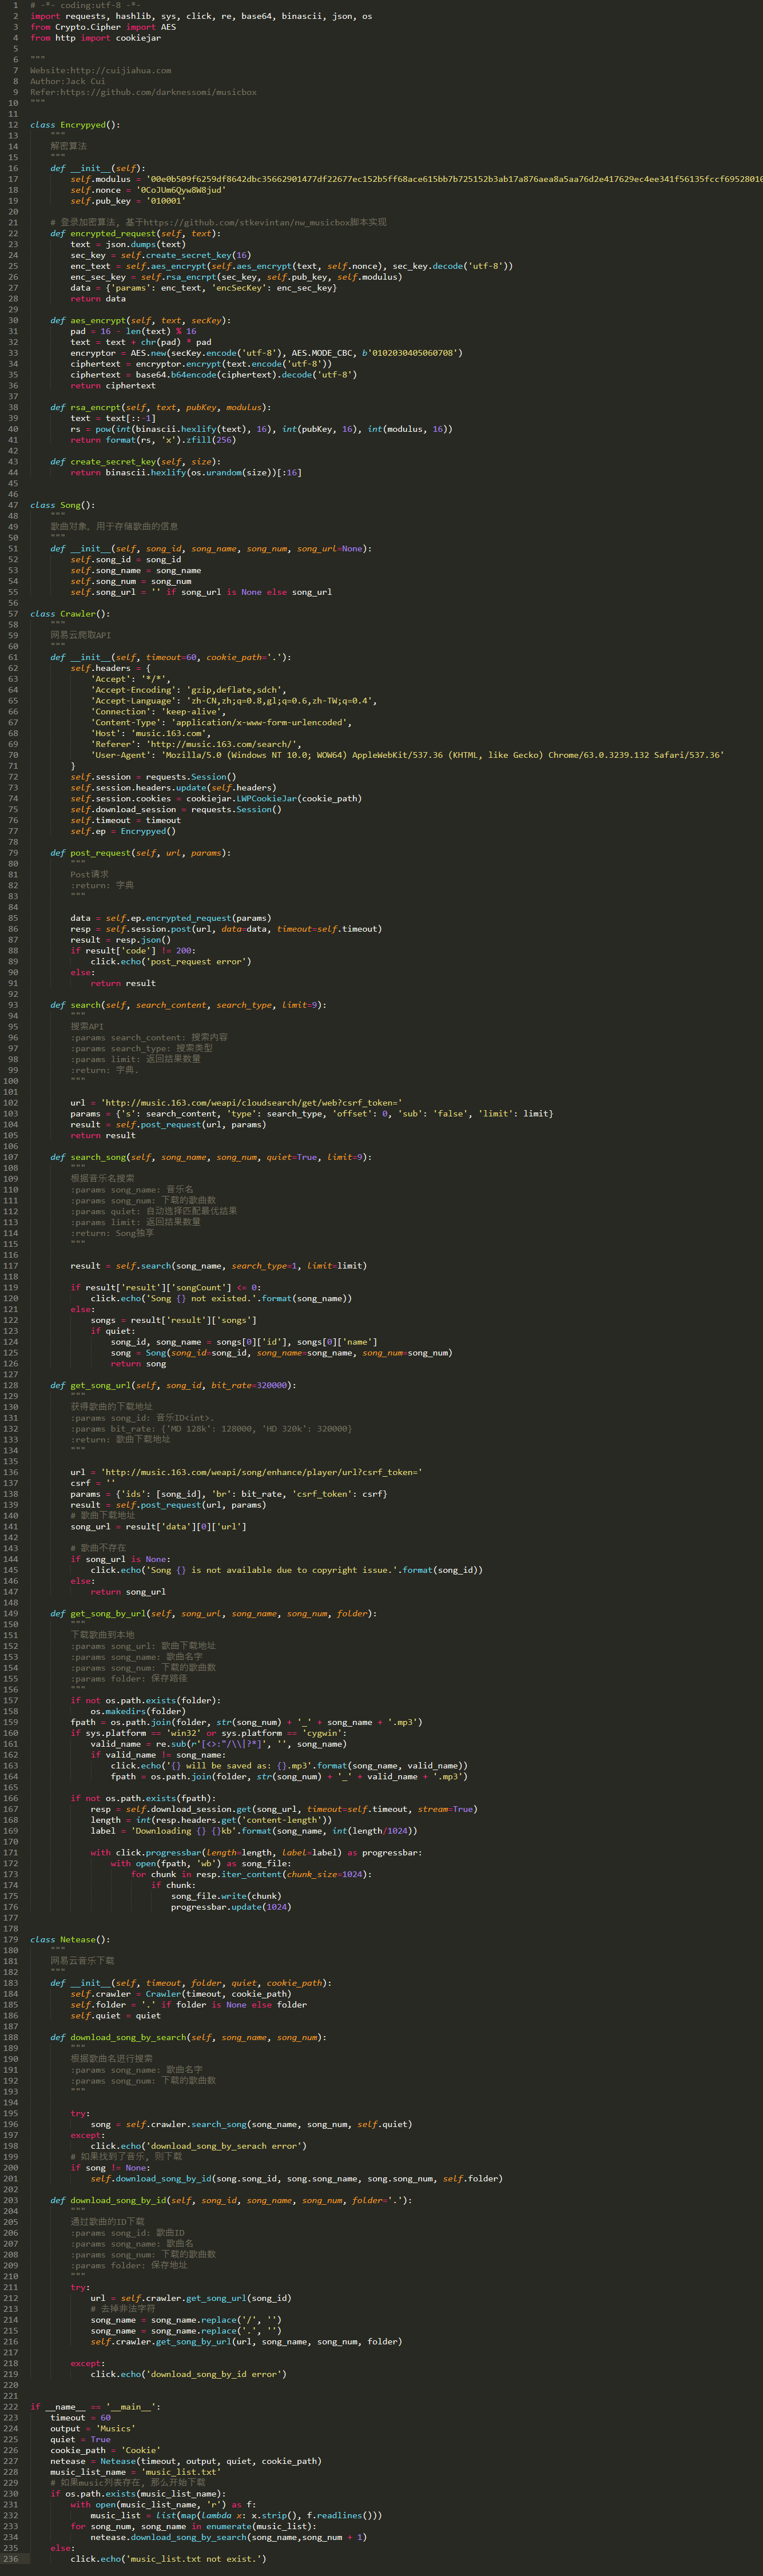
Task: Click the 'output = 'Musics'' assignment line
Action: coord(93,2428)
